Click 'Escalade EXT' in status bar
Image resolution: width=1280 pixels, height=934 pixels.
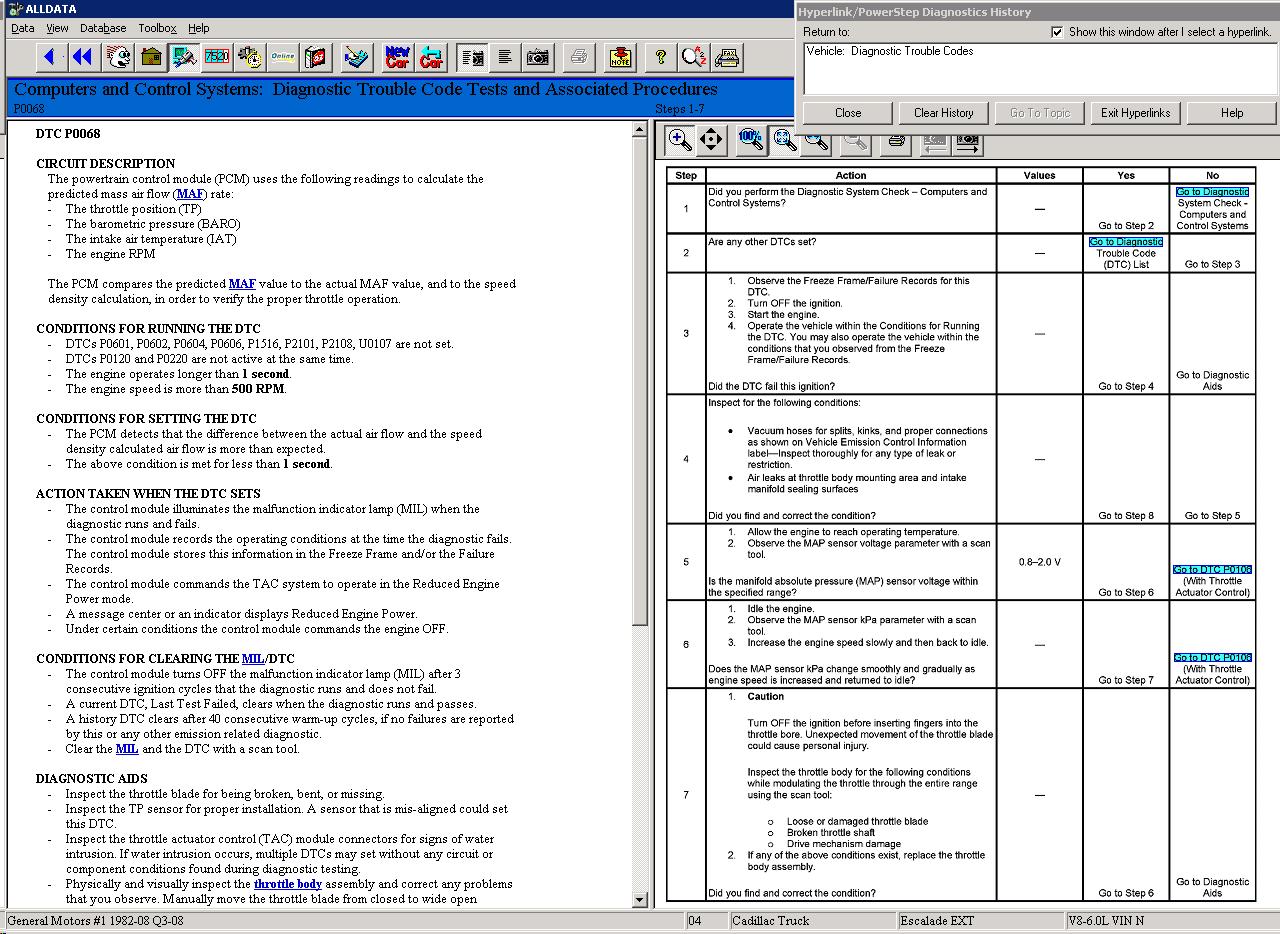[935, 921]
